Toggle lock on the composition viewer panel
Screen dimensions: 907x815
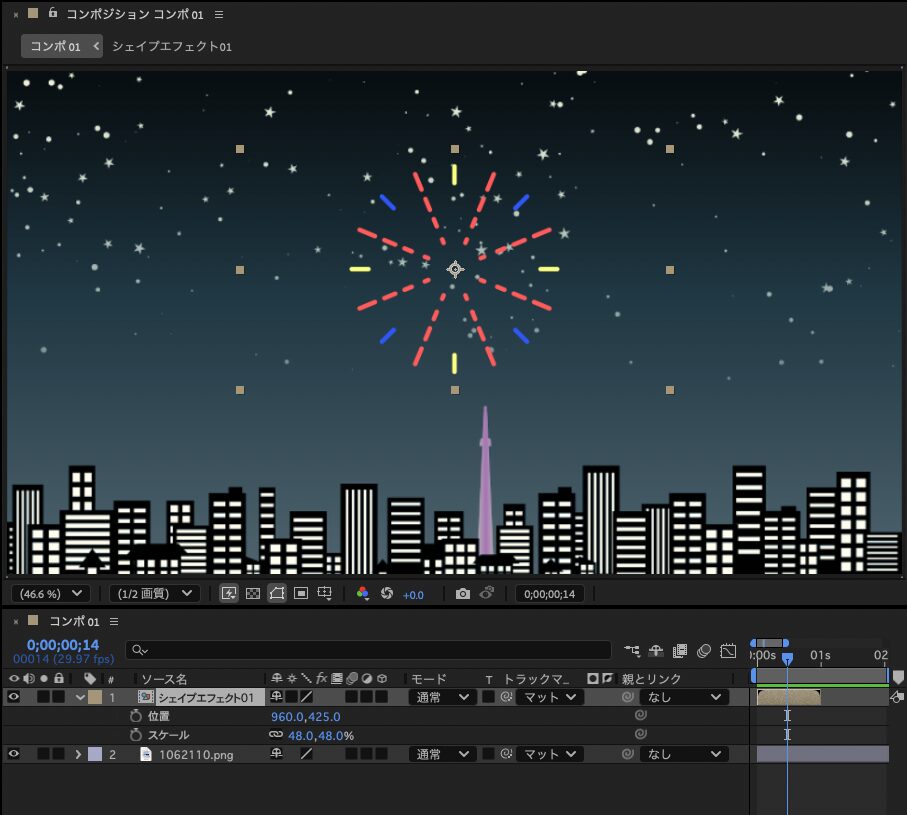(x=53, y=13)
